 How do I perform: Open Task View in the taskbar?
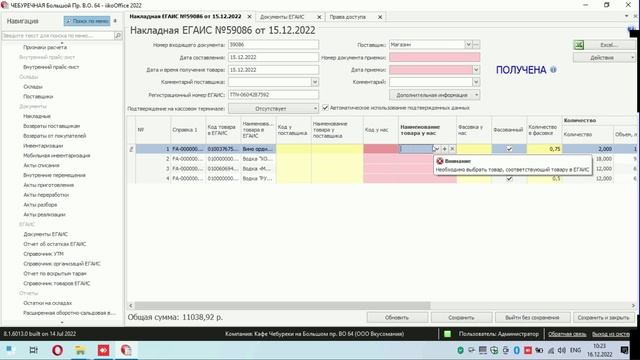coord(34,350)
